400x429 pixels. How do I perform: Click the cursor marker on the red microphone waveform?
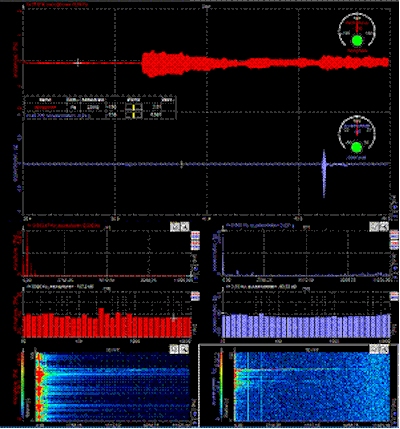[78, 62]
